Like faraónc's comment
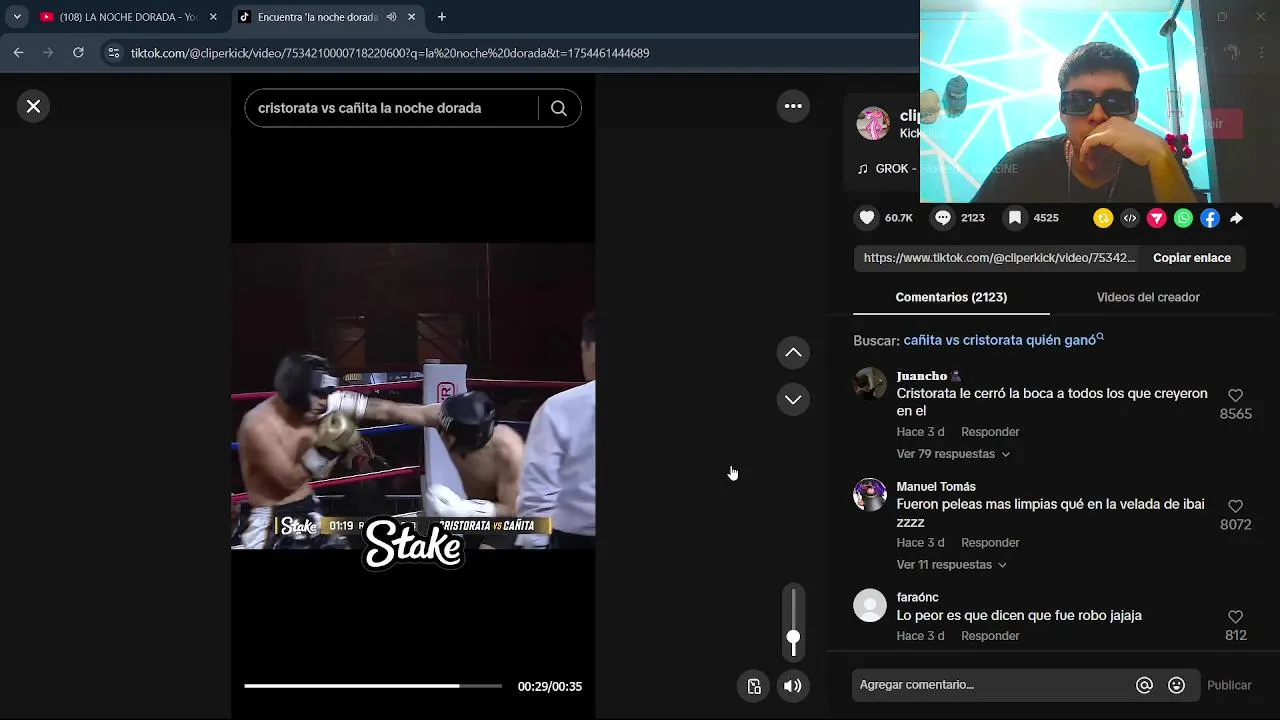Viewport: 1280px width, 720px height. [1235, 617]
